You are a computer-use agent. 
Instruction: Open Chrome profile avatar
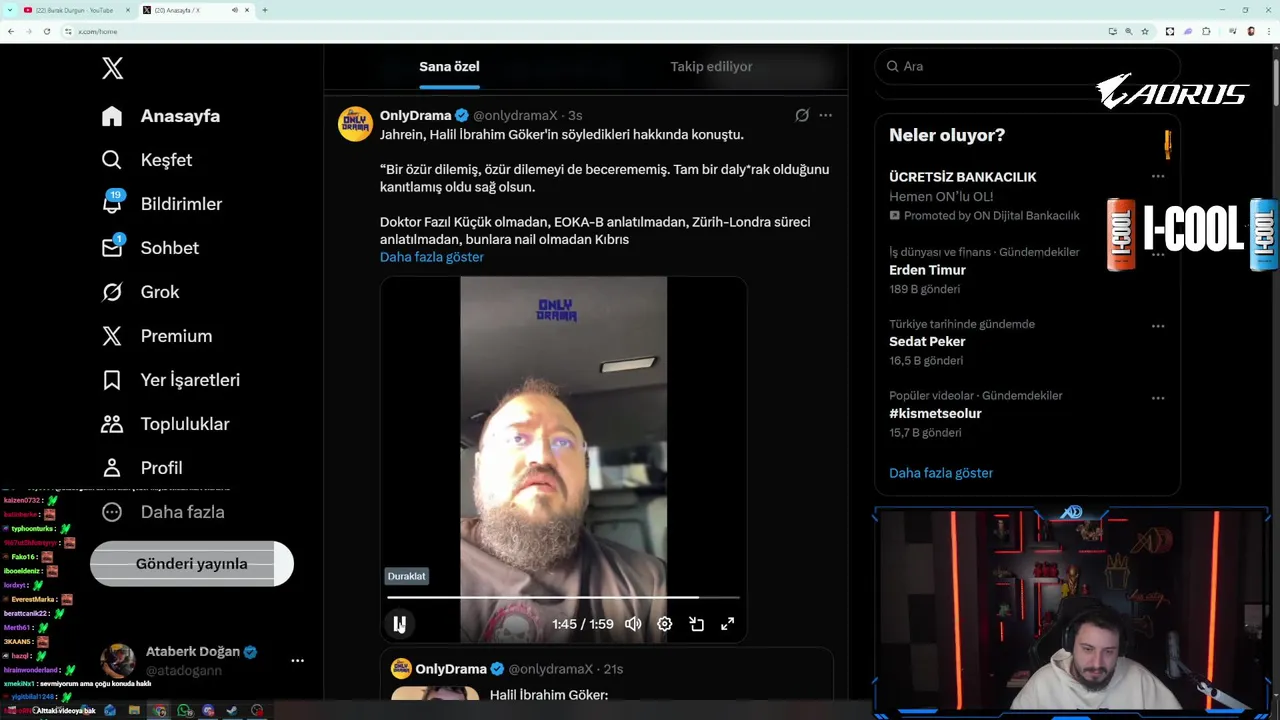tap(1251, 31)
